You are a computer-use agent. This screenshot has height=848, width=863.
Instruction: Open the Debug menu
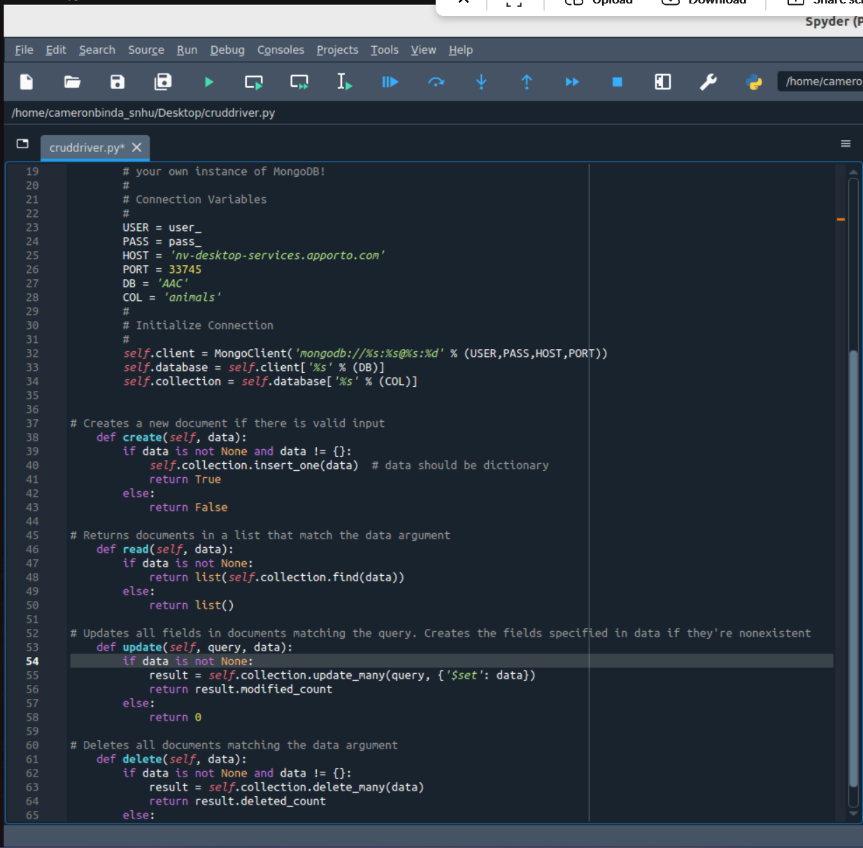pos(227,50)
